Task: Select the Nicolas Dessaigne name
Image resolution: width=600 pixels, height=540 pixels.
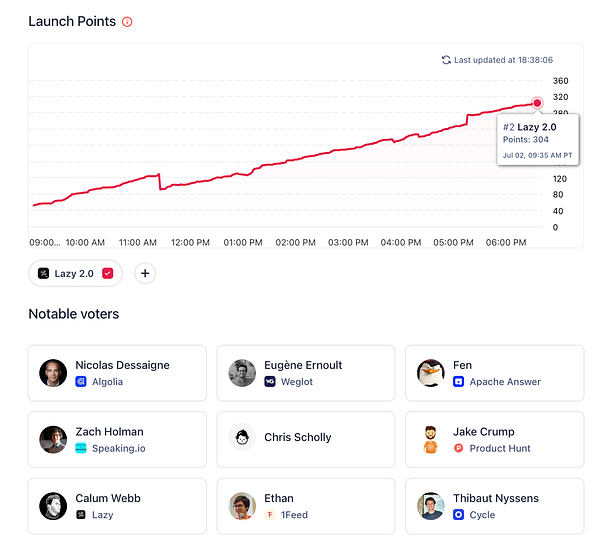Action: pyautogui.click(x=122, y=365)
